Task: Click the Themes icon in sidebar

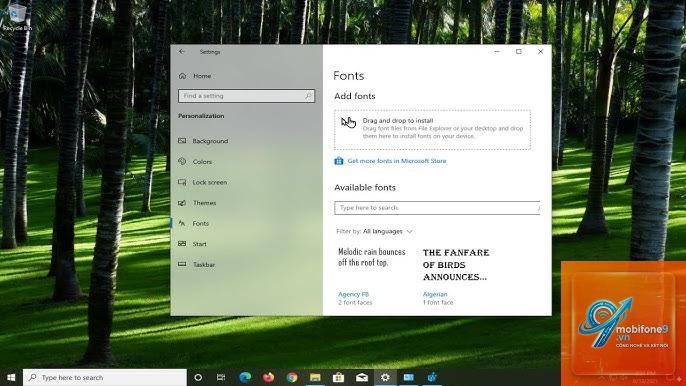Action: point(182,203)
